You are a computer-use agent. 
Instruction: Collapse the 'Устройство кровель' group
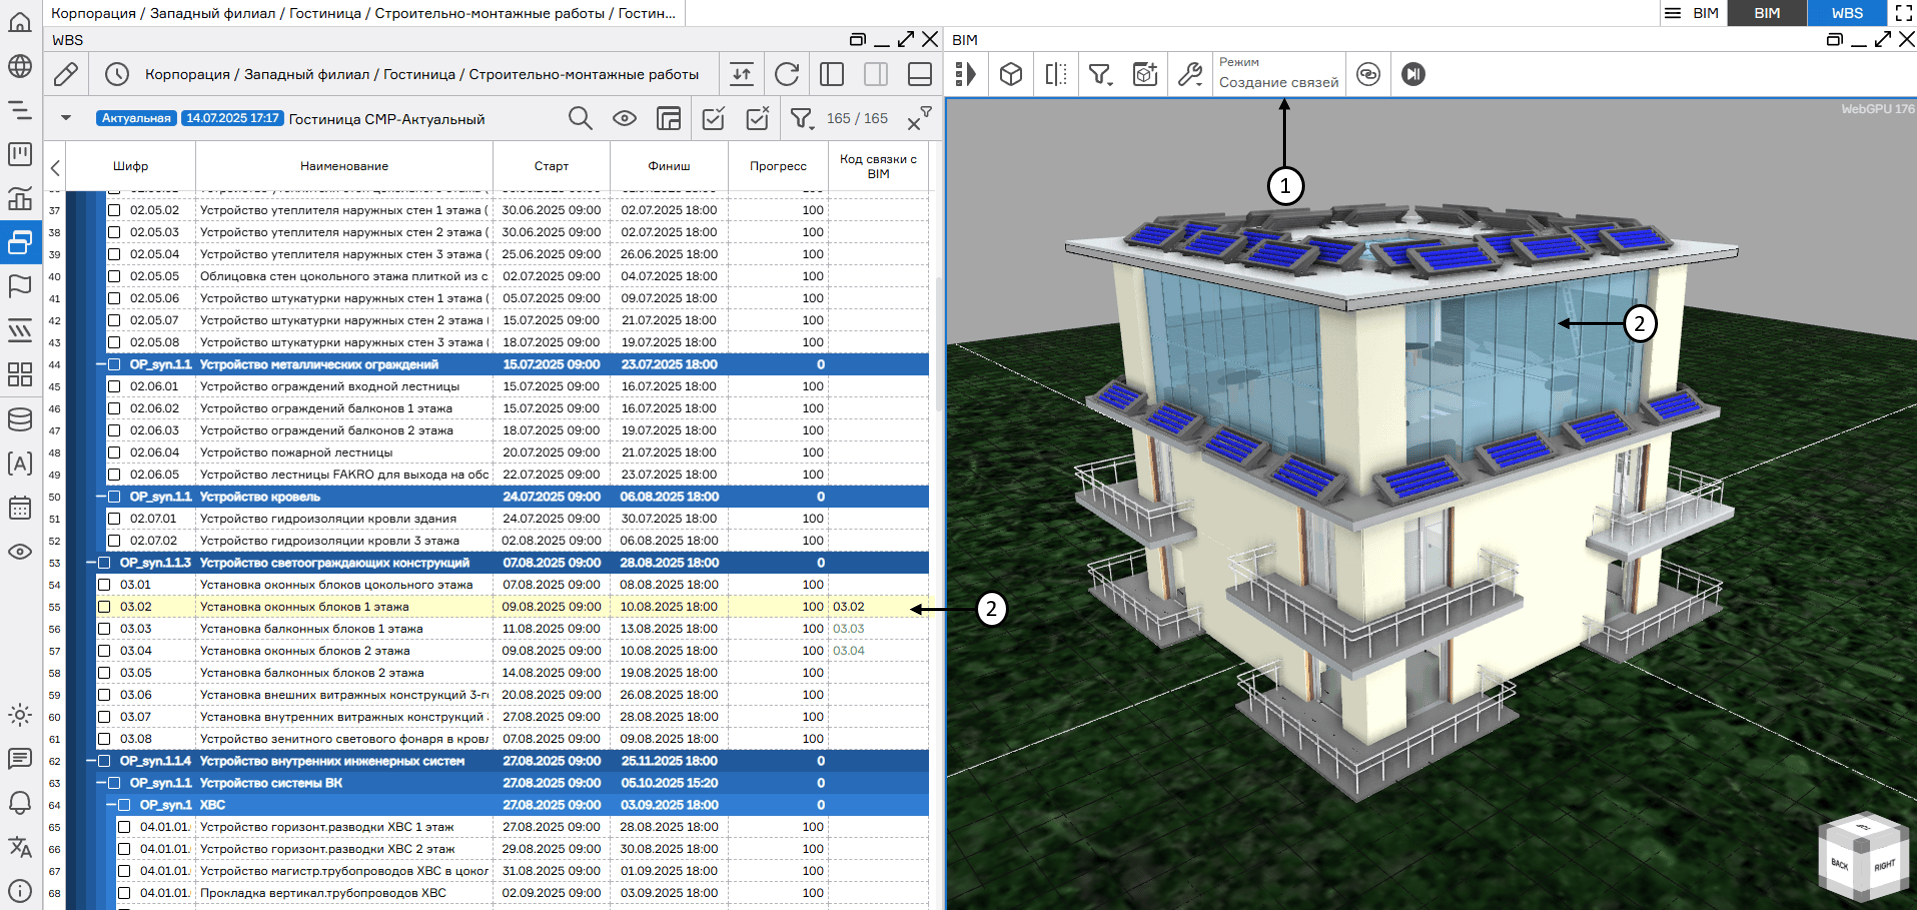(x=101, y=497)
